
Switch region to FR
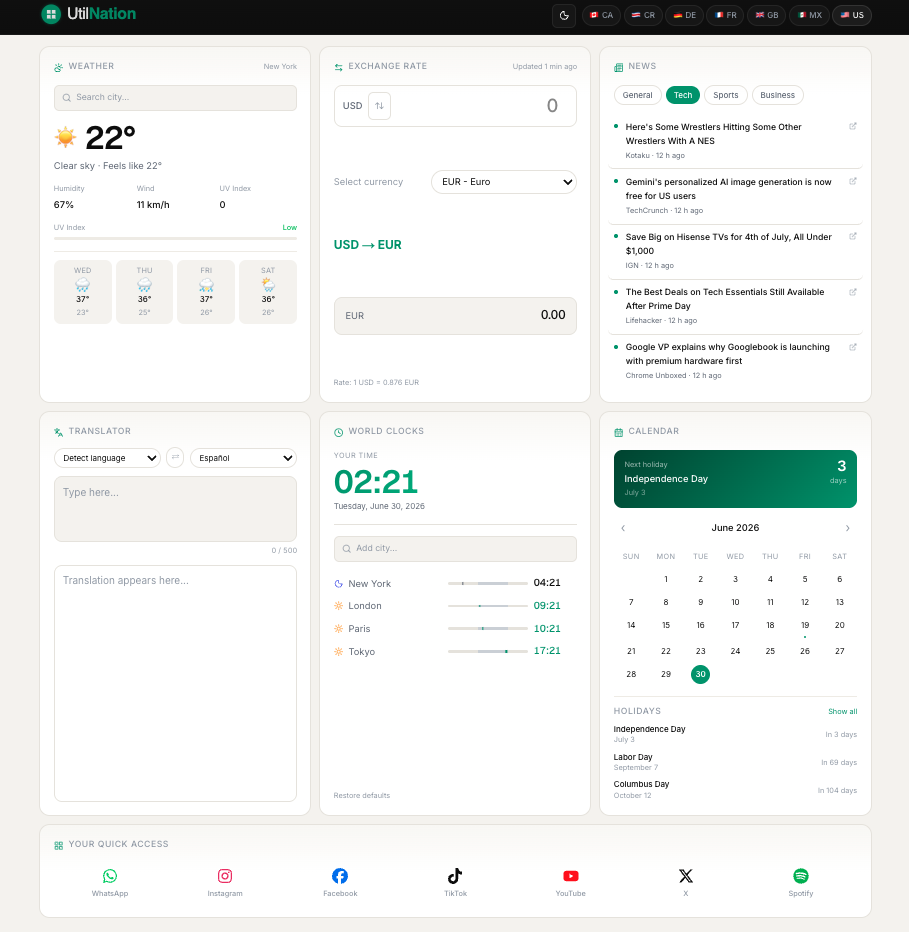(x=725, y=15)
